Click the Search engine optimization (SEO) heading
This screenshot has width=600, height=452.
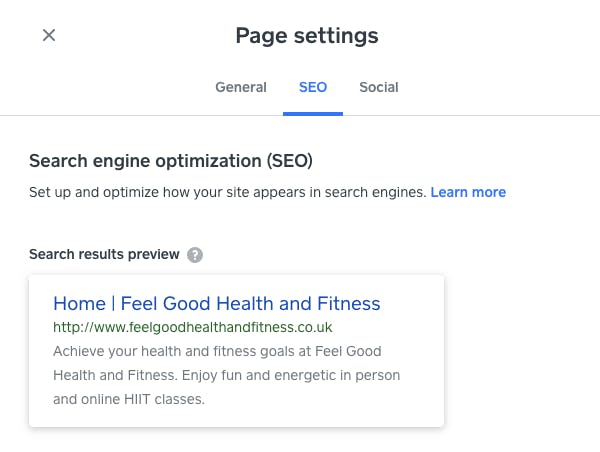point(171,161)
